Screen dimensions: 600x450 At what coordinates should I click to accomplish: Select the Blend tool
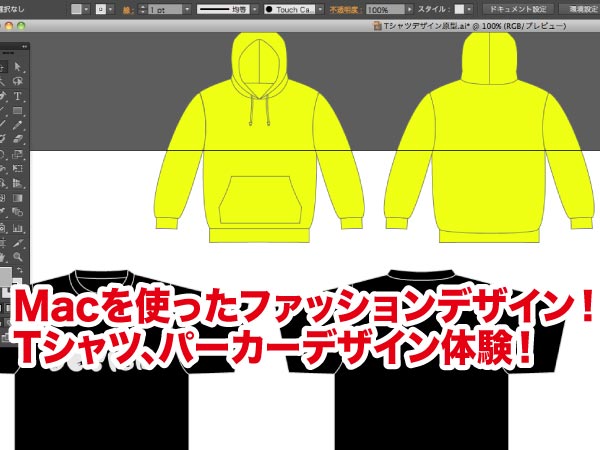click(x=17, y=212)
